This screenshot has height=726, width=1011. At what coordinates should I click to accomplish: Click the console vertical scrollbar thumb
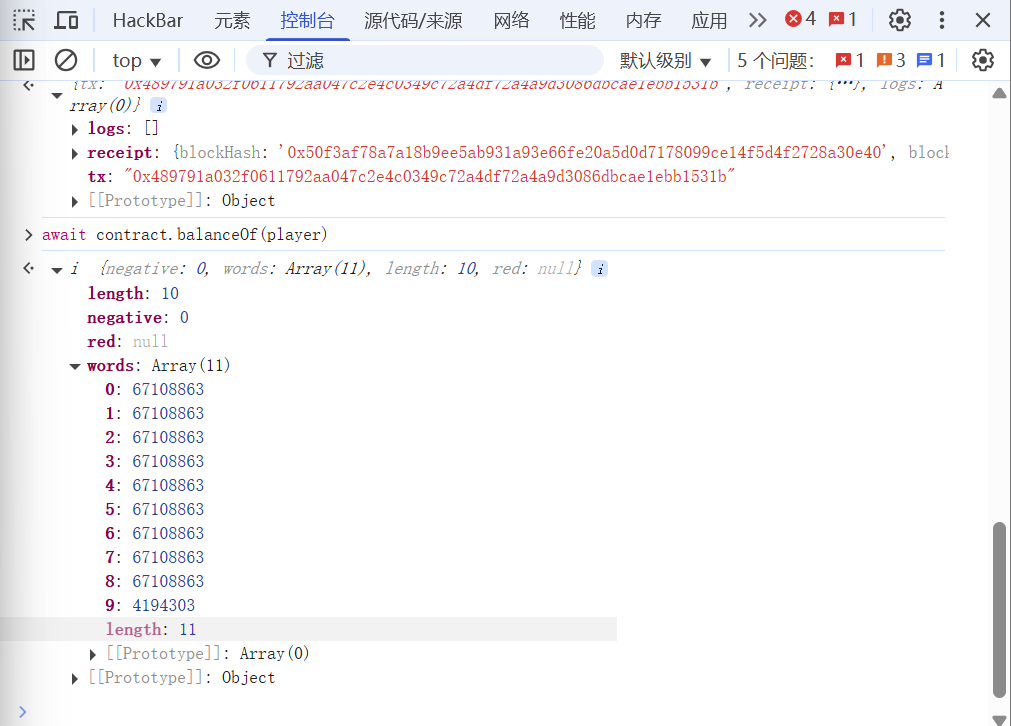(999, 608)
